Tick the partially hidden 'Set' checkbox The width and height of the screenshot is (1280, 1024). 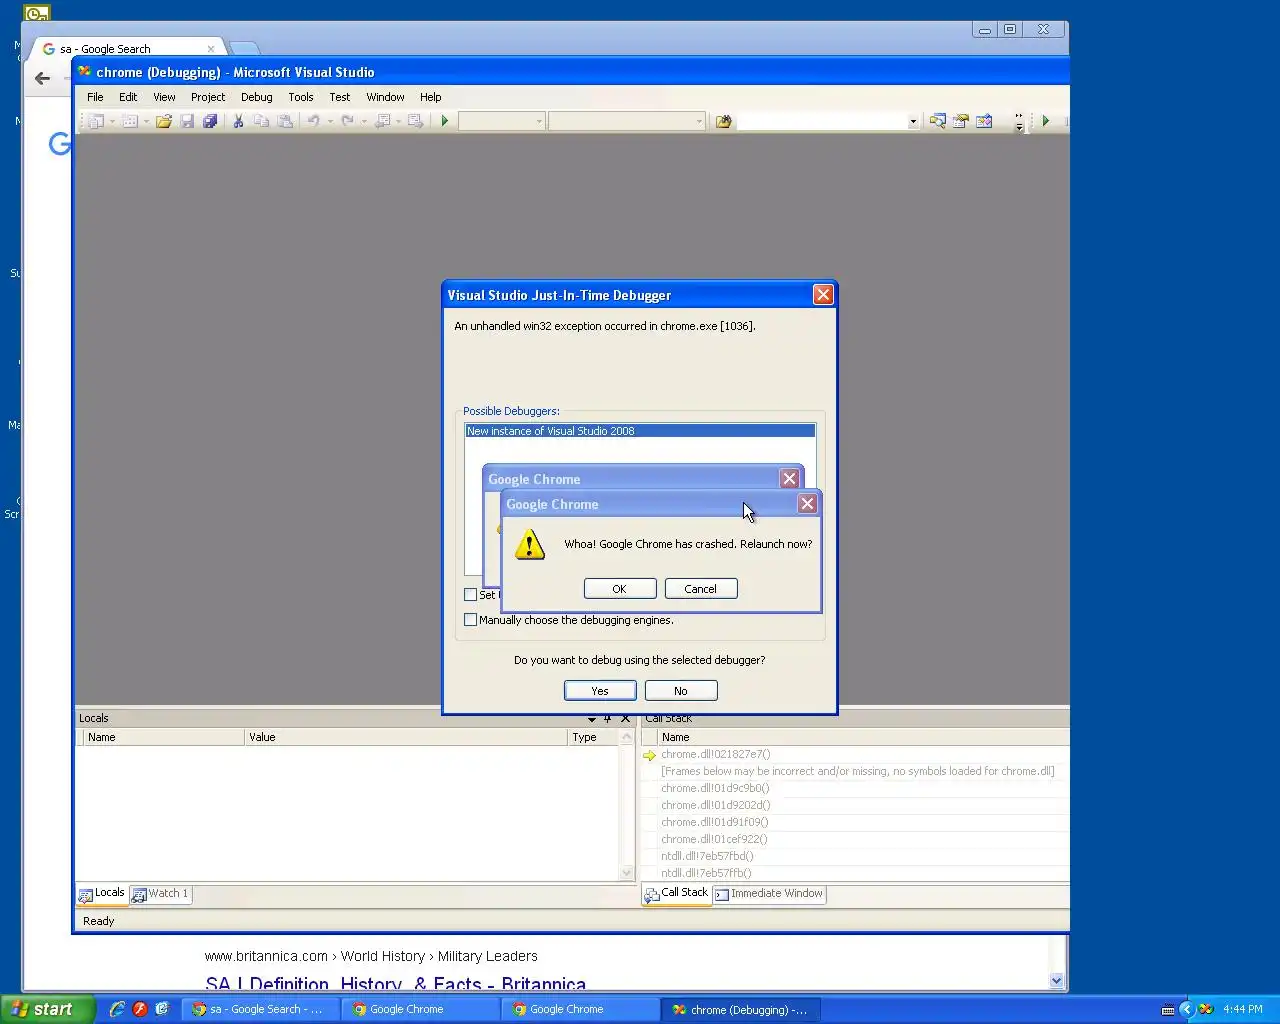(x=470, y=595)
